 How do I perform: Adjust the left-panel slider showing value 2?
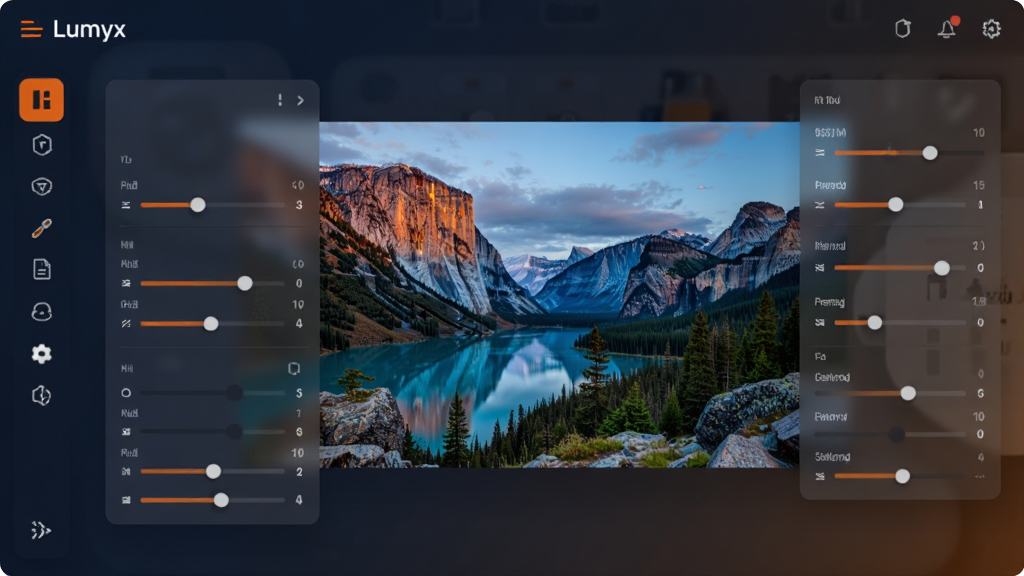click(x=212, y=472)
